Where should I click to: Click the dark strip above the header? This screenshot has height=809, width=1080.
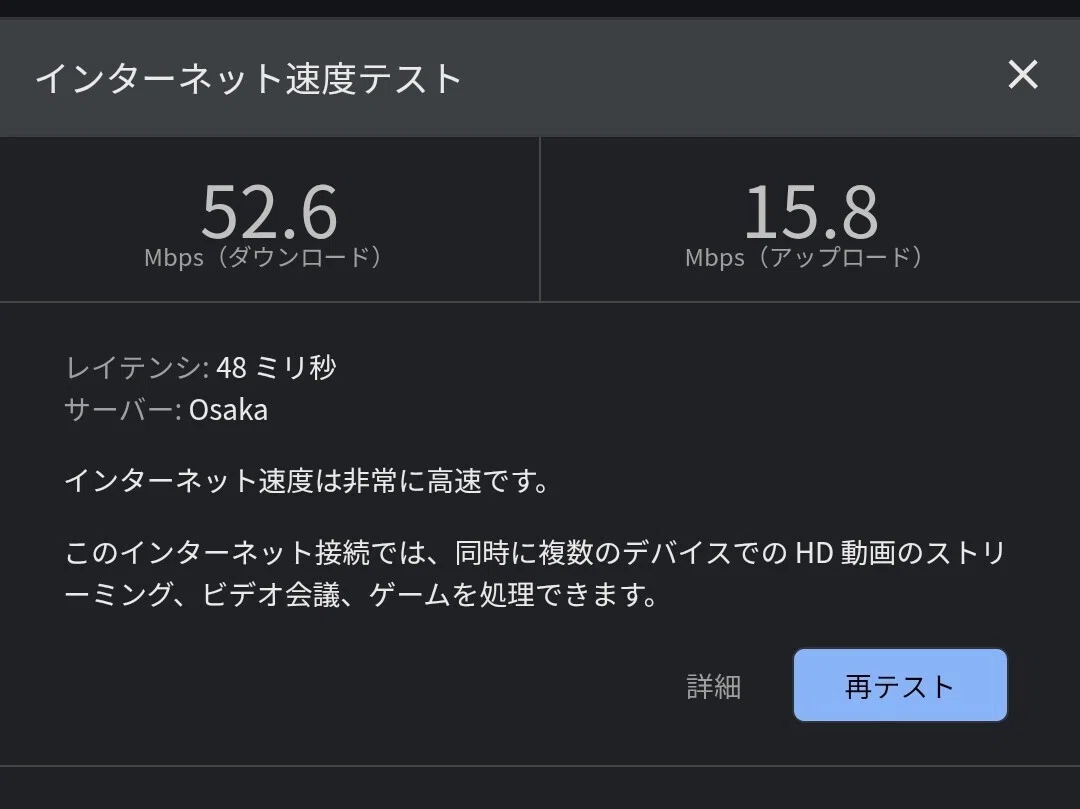pyautogui.click(x=540, y=8)
